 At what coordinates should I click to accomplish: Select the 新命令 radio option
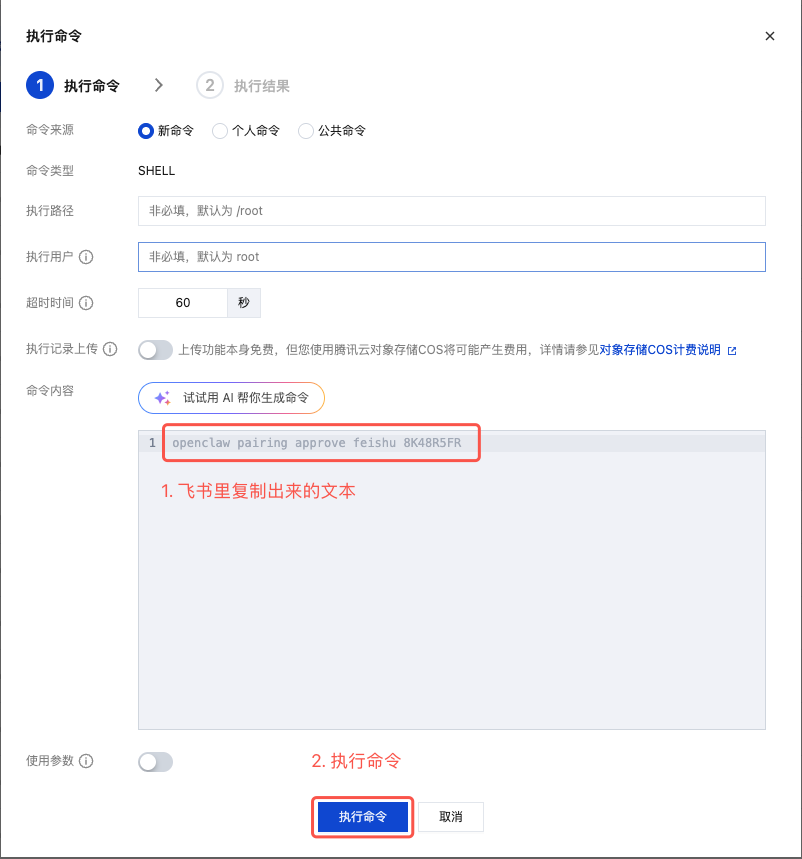(x=146, y=131)
